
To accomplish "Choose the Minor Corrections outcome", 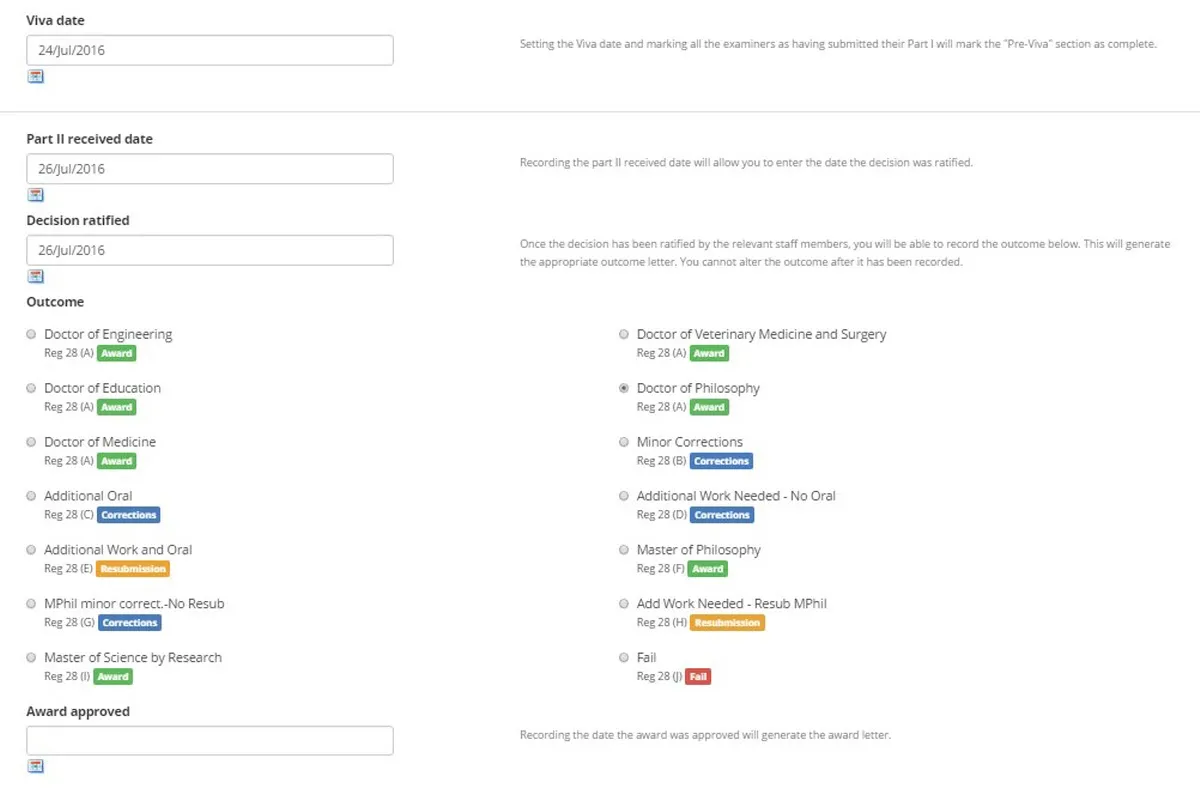I will [623, 442].
